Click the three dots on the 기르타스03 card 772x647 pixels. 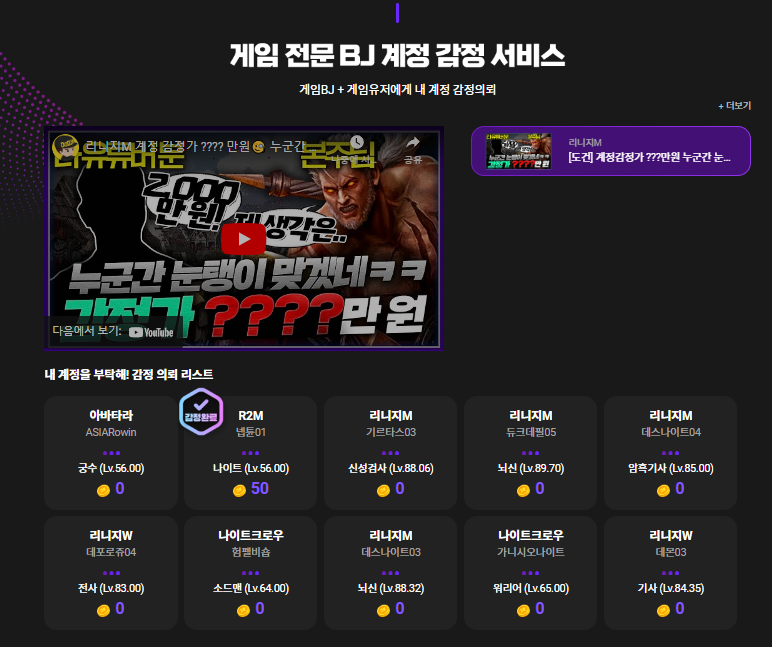(x=390, y=453)
